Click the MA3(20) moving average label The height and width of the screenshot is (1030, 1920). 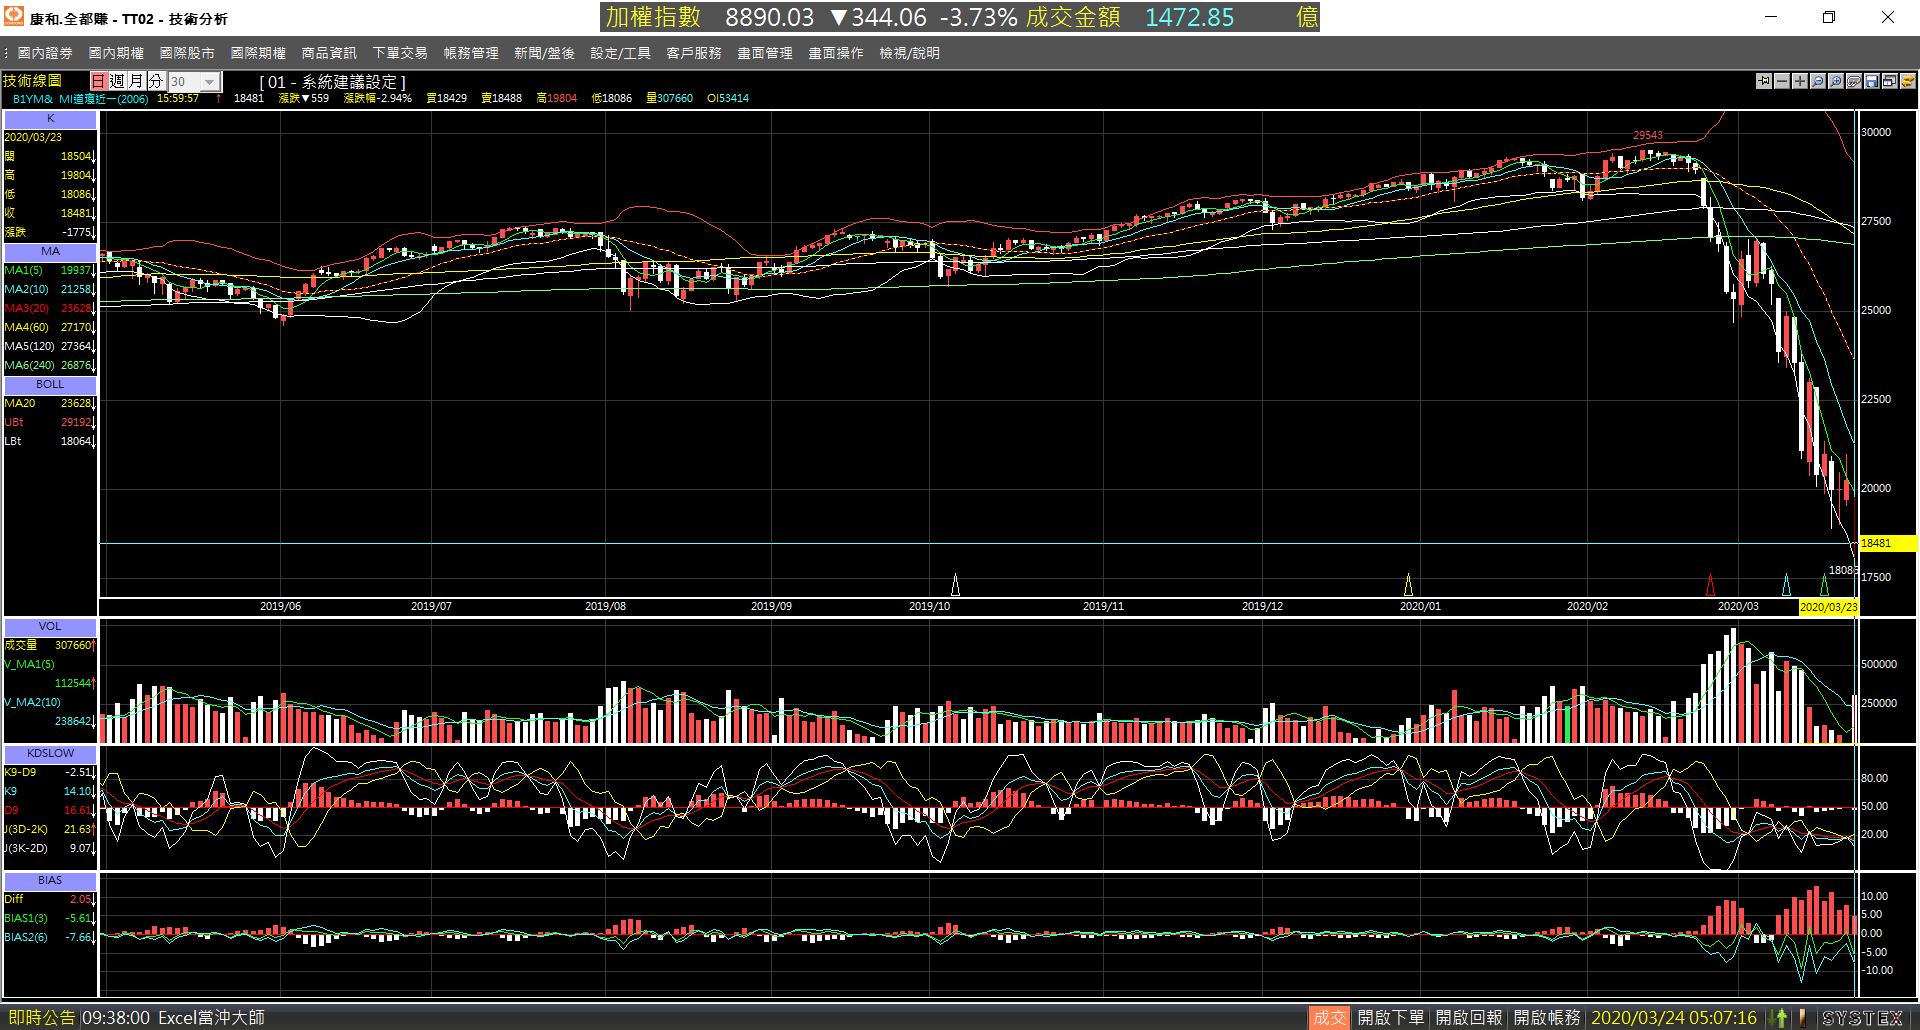click(26, 308)
